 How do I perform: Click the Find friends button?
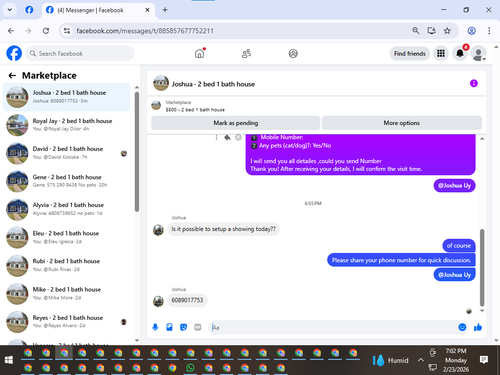[410, 53]
